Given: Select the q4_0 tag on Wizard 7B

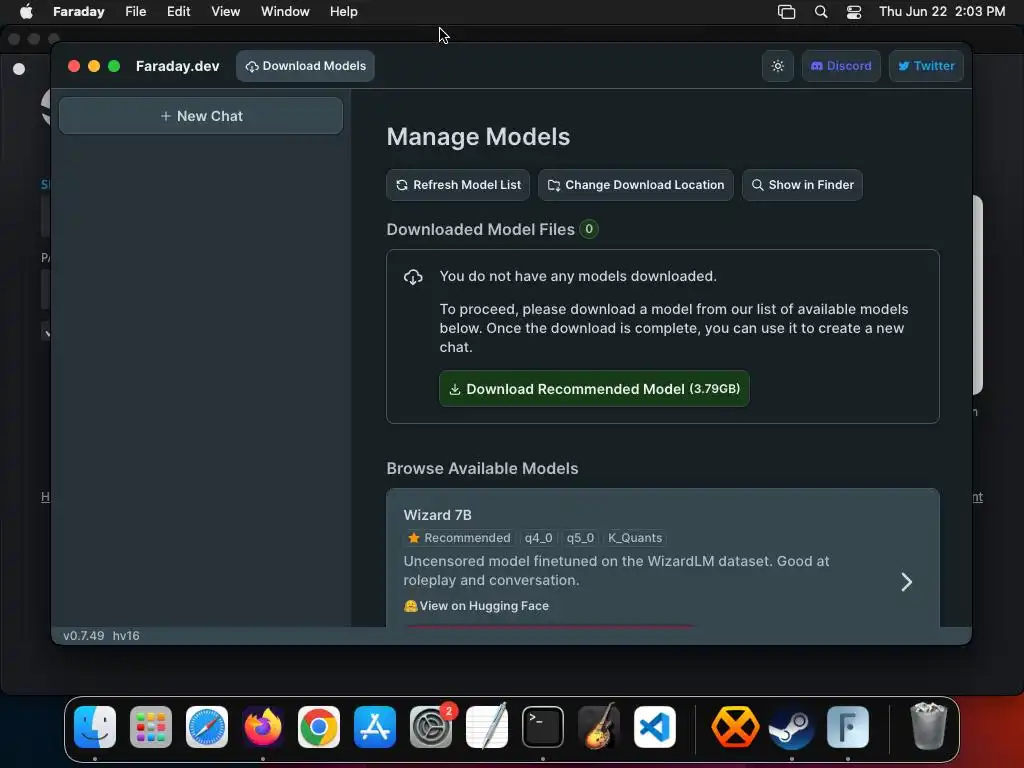Looking at the screenshot, I should pos(538,538).
